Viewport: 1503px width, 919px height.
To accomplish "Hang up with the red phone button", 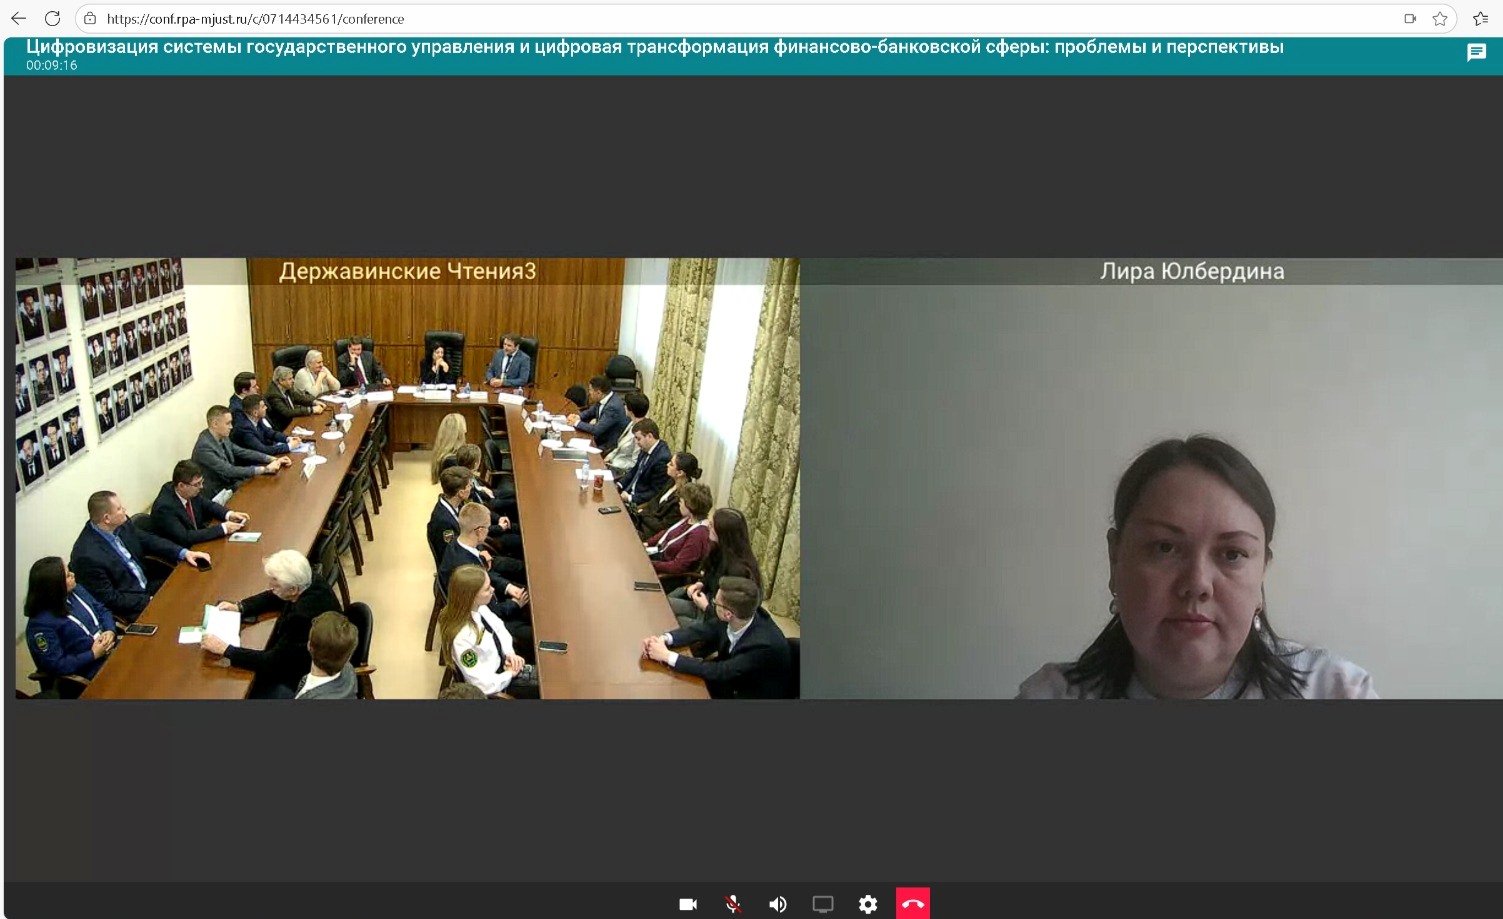I will click(x=913, y=904).
